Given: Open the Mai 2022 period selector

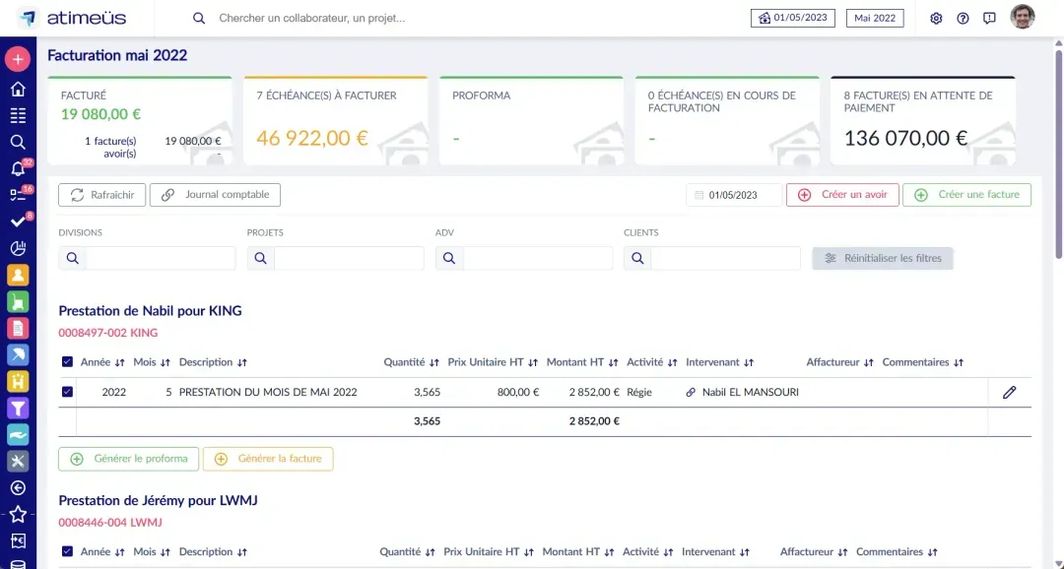Looking at the screenshot, I should coord(874,18).
